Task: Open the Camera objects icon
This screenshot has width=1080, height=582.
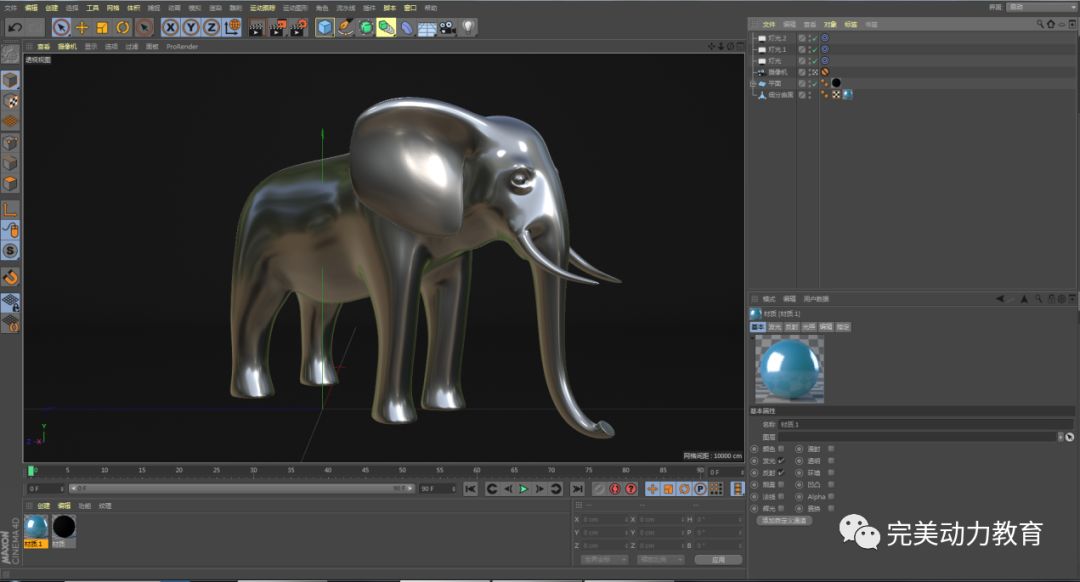Action: (x=447, y=28)
